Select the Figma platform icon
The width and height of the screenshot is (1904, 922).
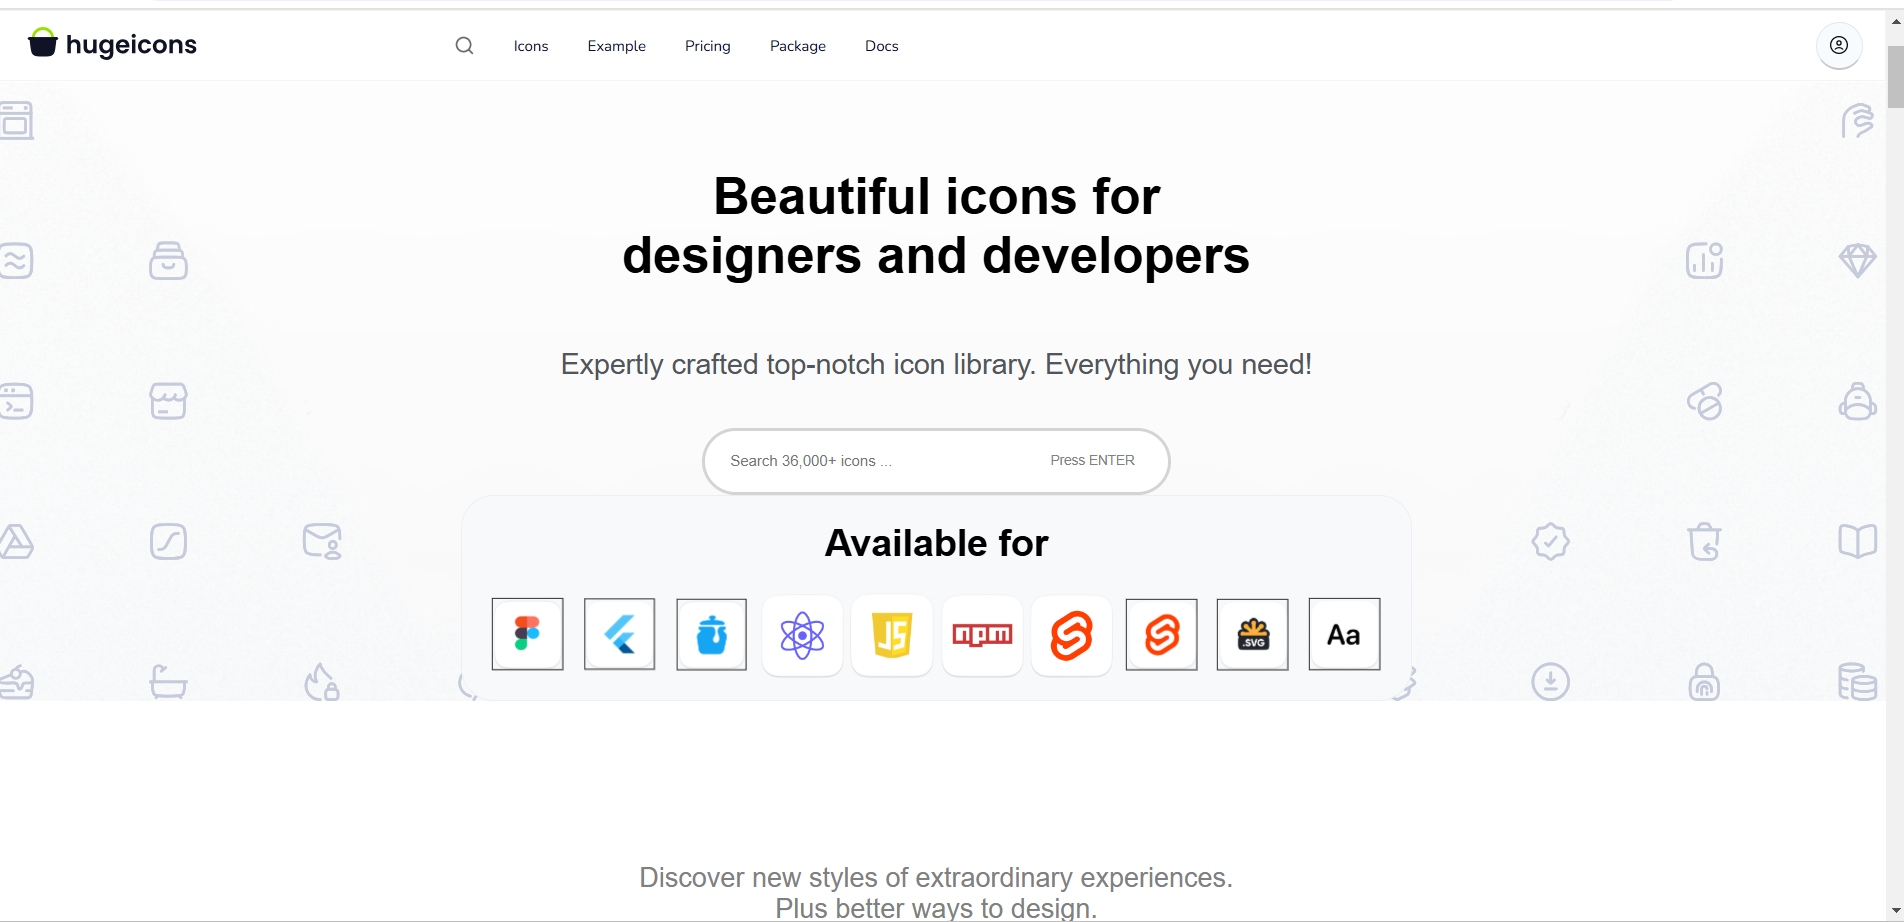527,634
